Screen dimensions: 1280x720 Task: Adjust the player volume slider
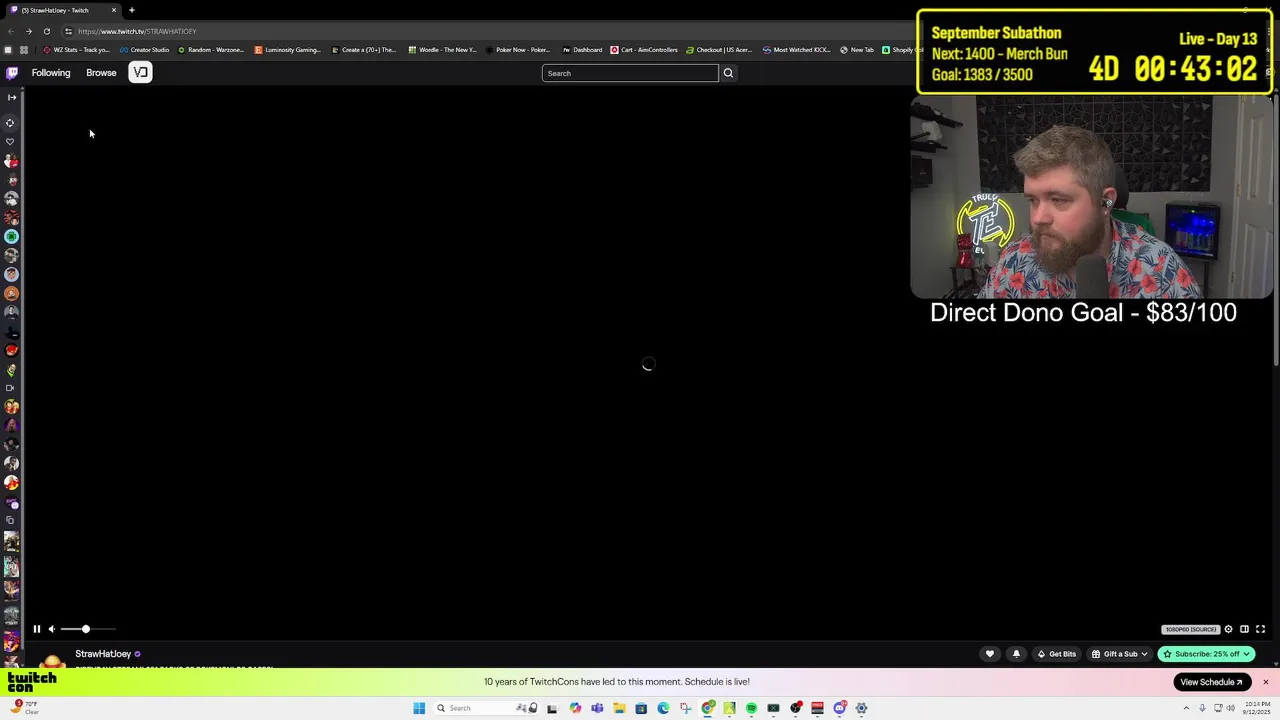click(x=88, y=629)
